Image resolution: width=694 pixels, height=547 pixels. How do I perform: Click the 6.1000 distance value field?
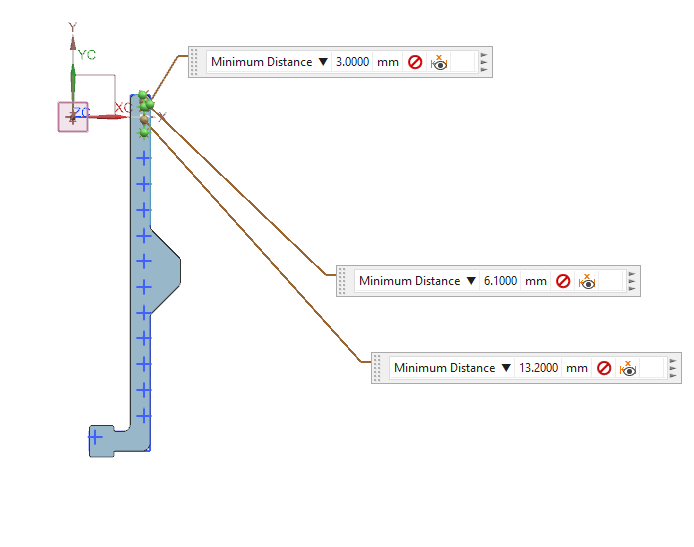500,281
